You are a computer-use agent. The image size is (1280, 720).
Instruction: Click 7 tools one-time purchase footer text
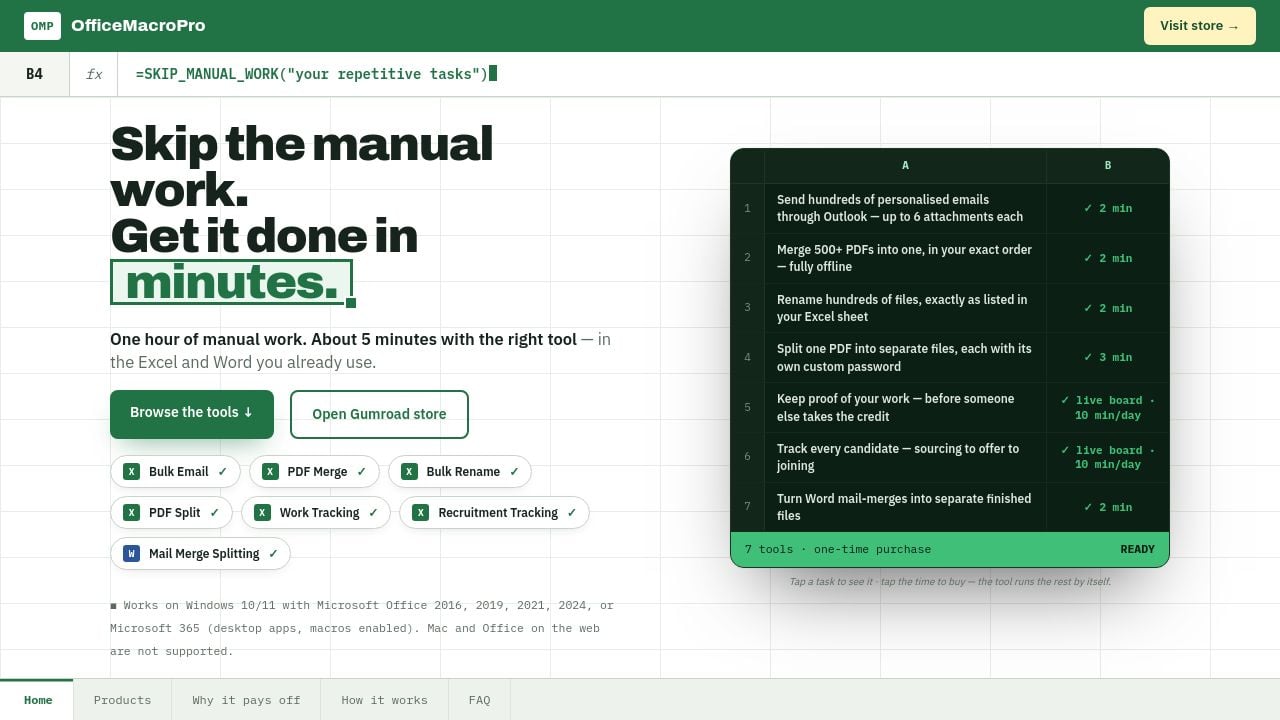[x=838, y=549]
